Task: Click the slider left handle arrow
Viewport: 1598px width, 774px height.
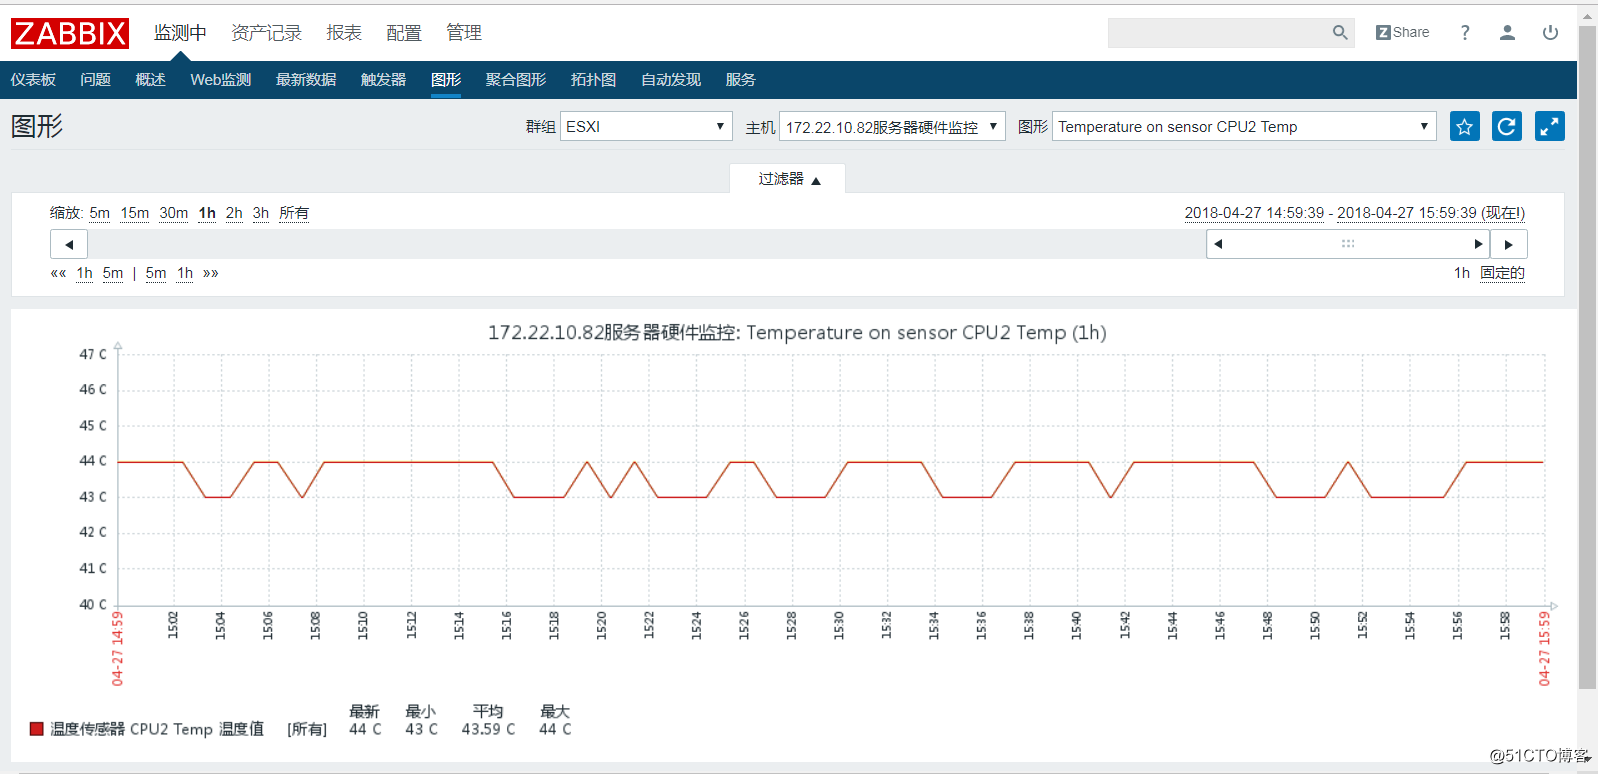Action: click(1218, 244)
